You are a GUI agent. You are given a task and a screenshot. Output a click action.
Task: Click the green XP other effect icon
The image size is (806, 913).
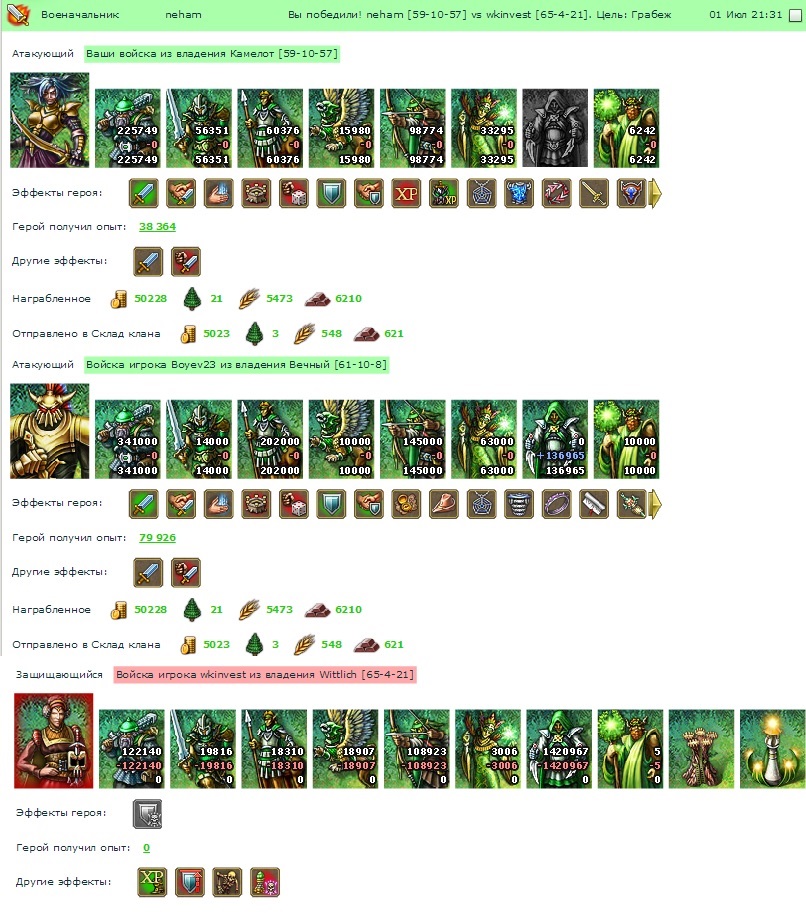click(152, 882)
